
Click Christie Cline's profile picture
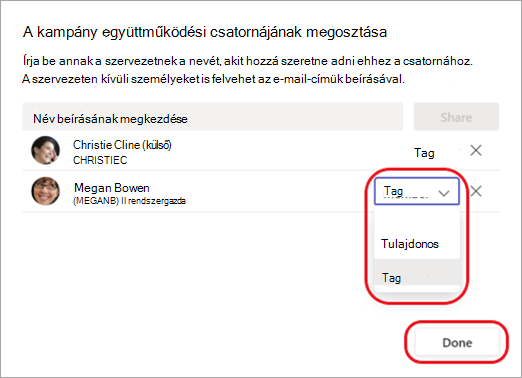click(46, 150)
